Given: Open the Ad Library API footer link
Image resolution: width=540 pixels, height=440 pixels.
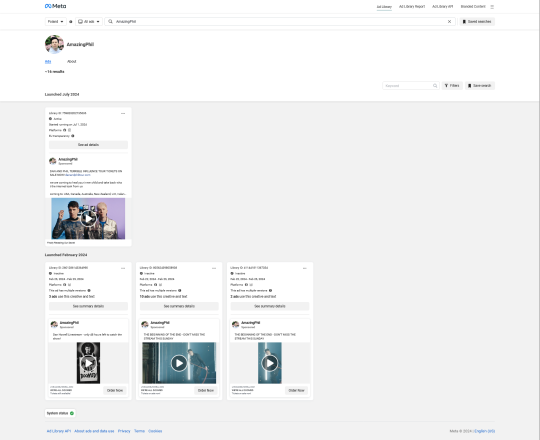Looking at the screenshot, I should [59, 431].
